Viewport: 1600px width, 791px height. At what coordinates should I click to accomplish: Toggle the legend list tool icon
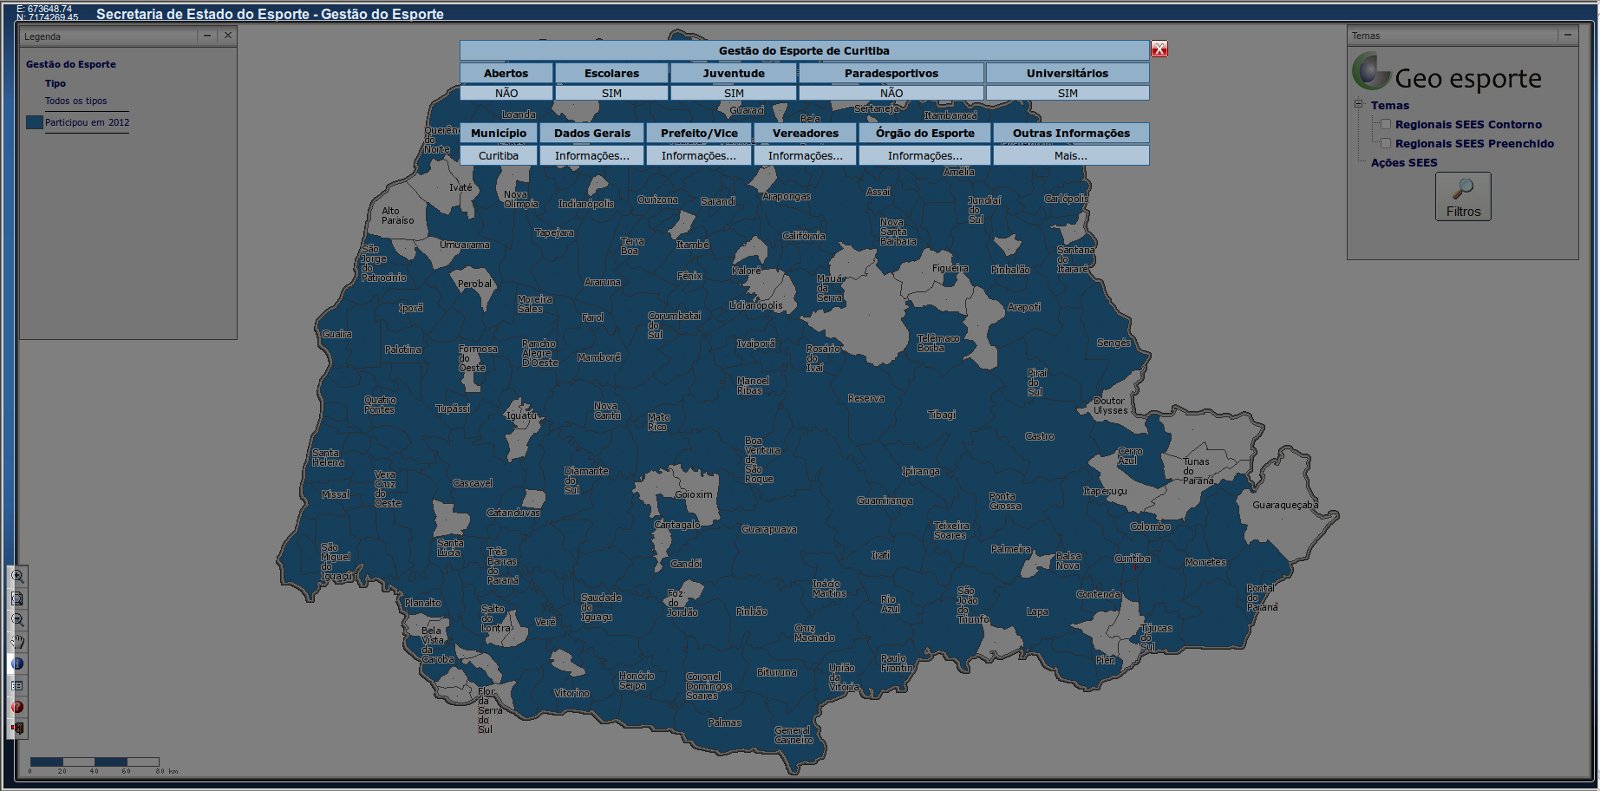coord(17,686)
